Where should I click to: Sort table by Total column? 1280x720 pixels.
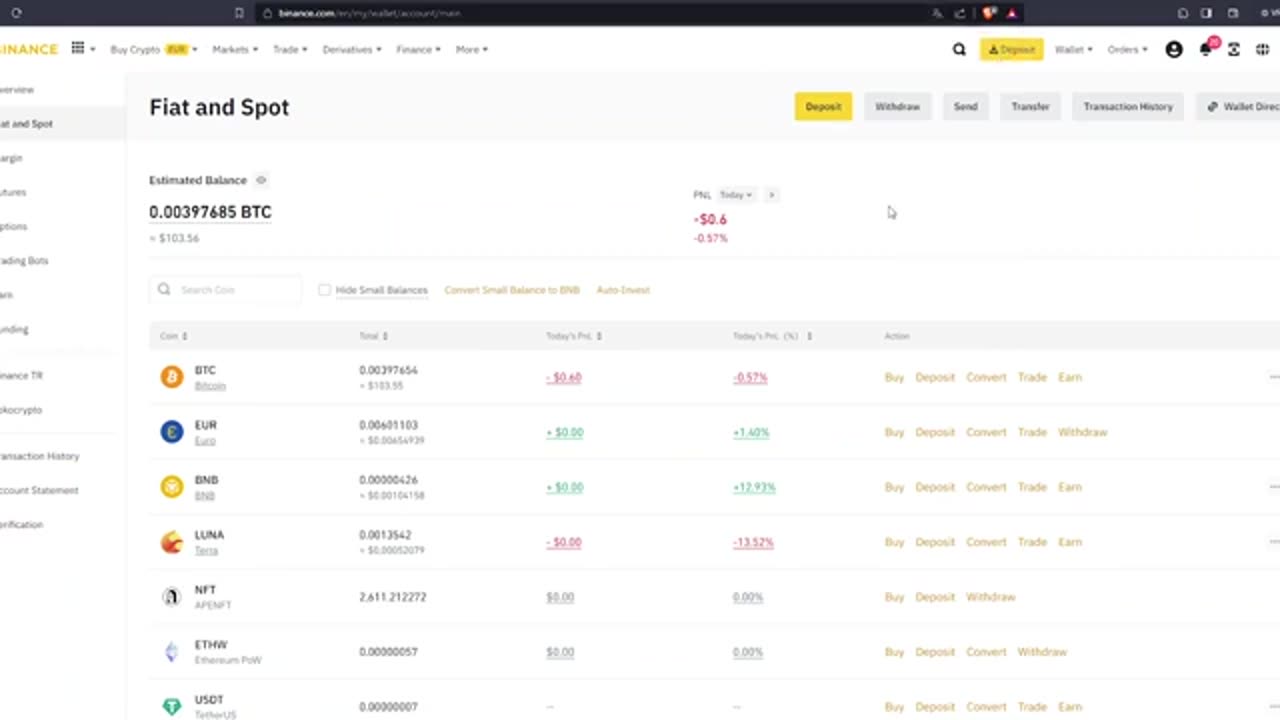click(x=373, y=336)
